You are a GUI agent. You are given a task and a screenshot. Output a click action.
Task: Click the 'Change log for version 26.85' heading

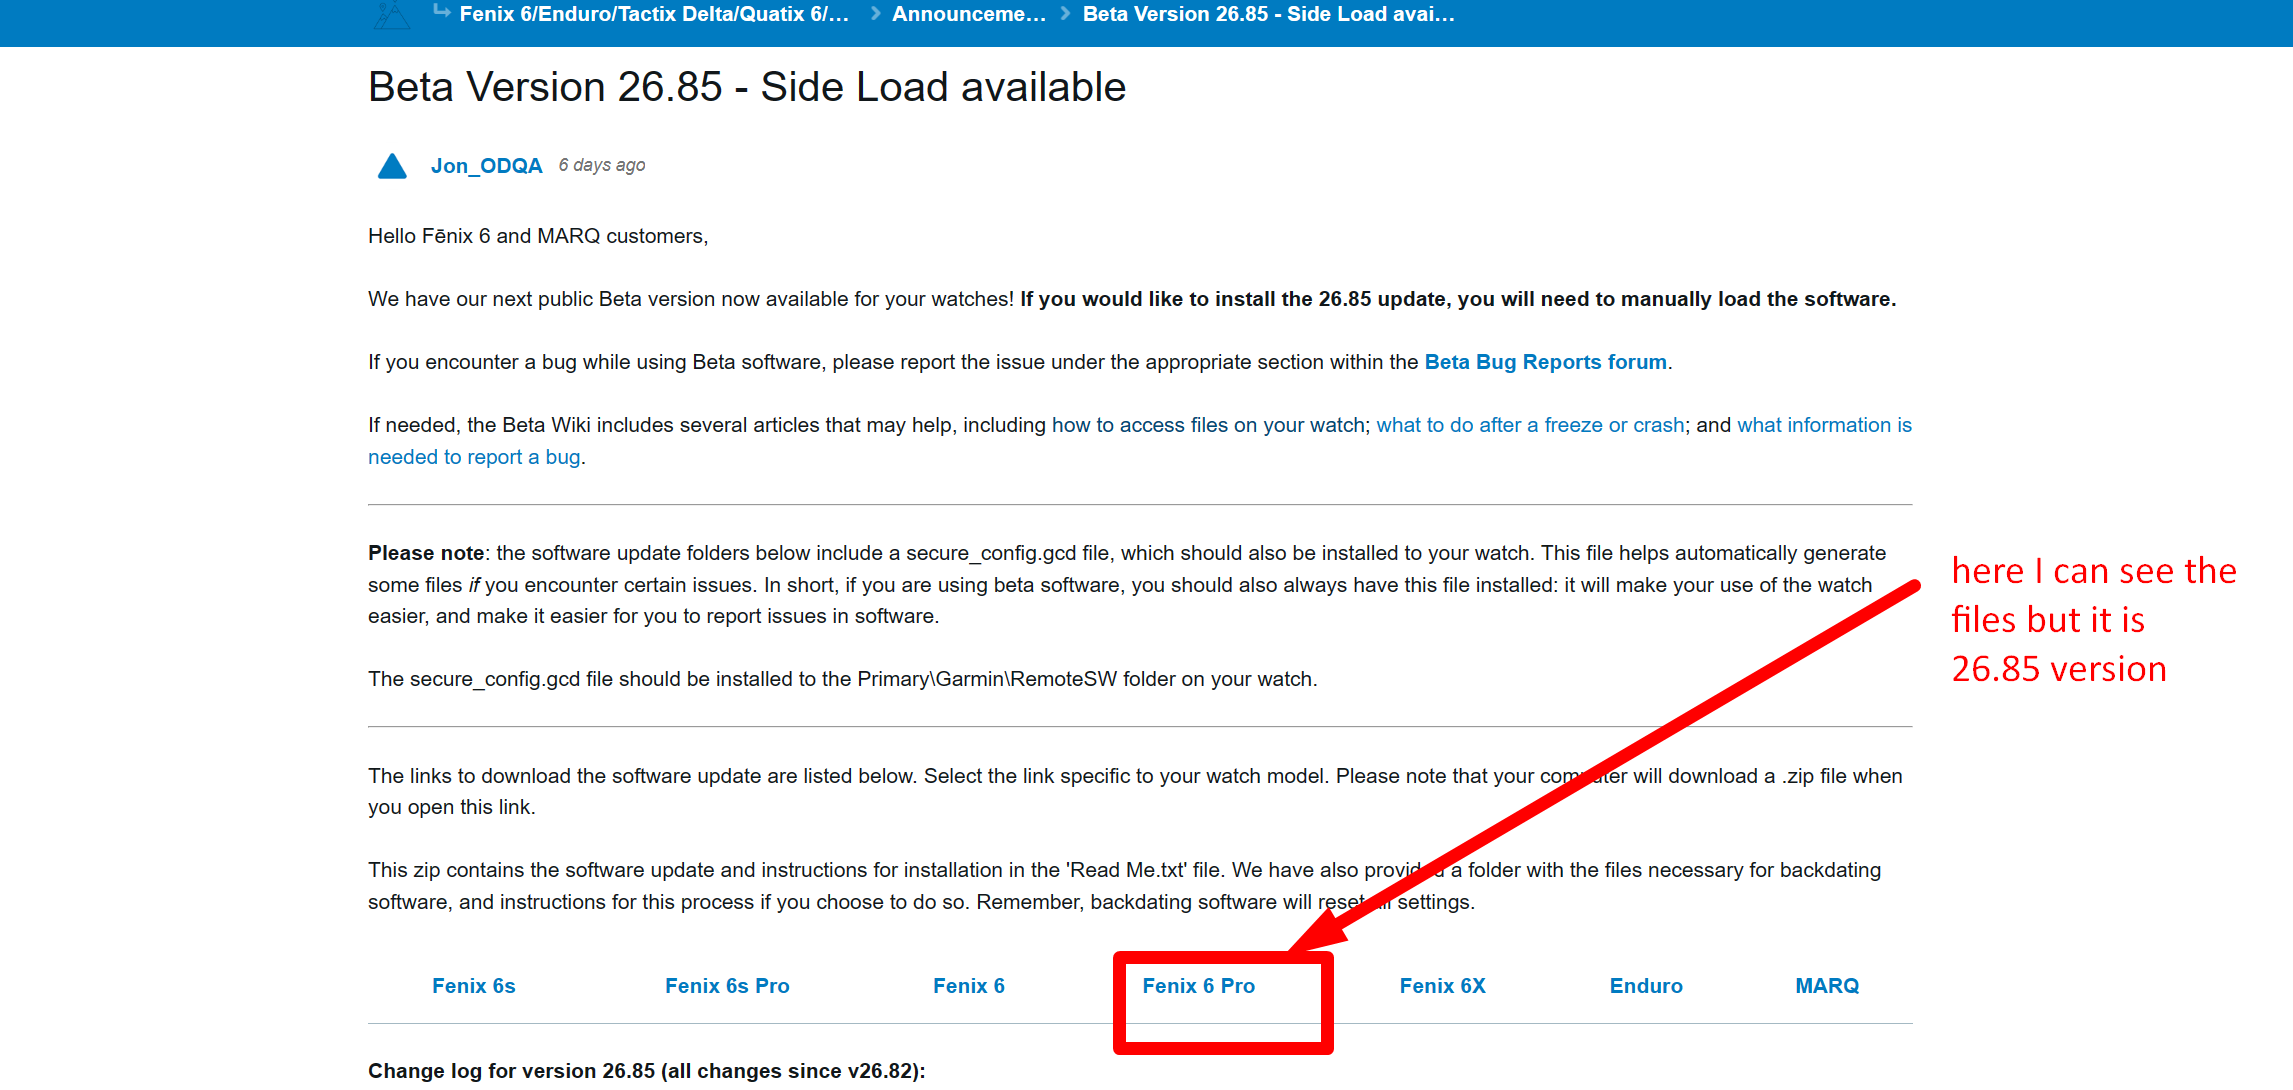click(647, 1071)
